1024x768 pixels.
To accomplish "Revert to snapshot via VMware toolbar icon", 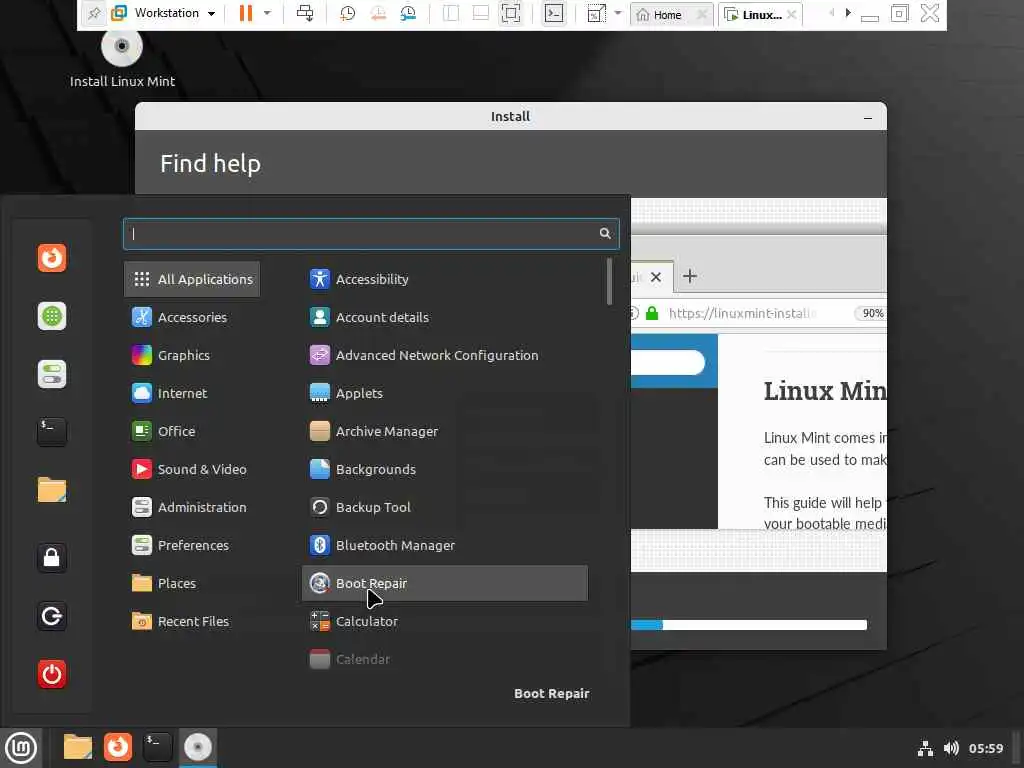I will click(x=377, y=13).
